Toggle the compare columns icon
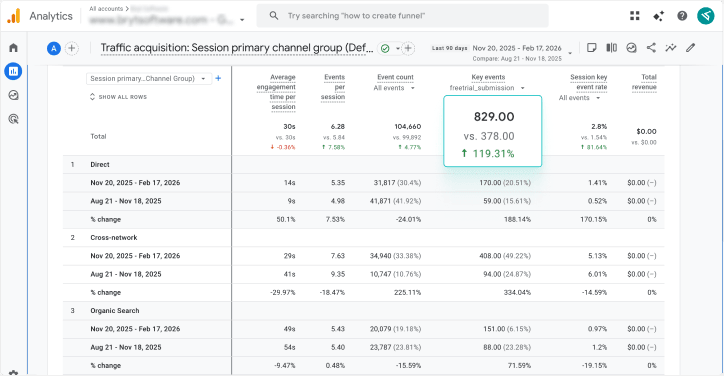Image resolution: width=724 pixels, height=376 pixels. click(611, 48)
